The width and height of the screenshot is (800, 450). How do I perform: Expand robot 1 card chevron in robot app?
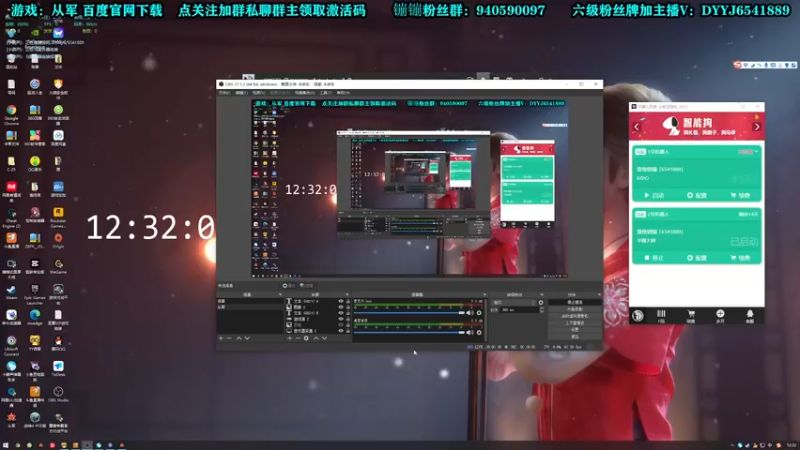click(756, 152)
